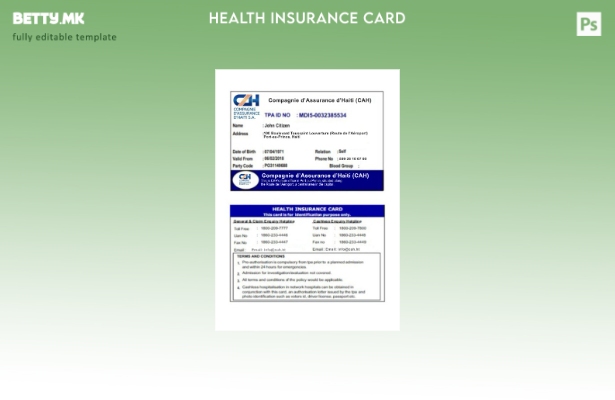Click the BETTY.MK logo

coord(48,18)
